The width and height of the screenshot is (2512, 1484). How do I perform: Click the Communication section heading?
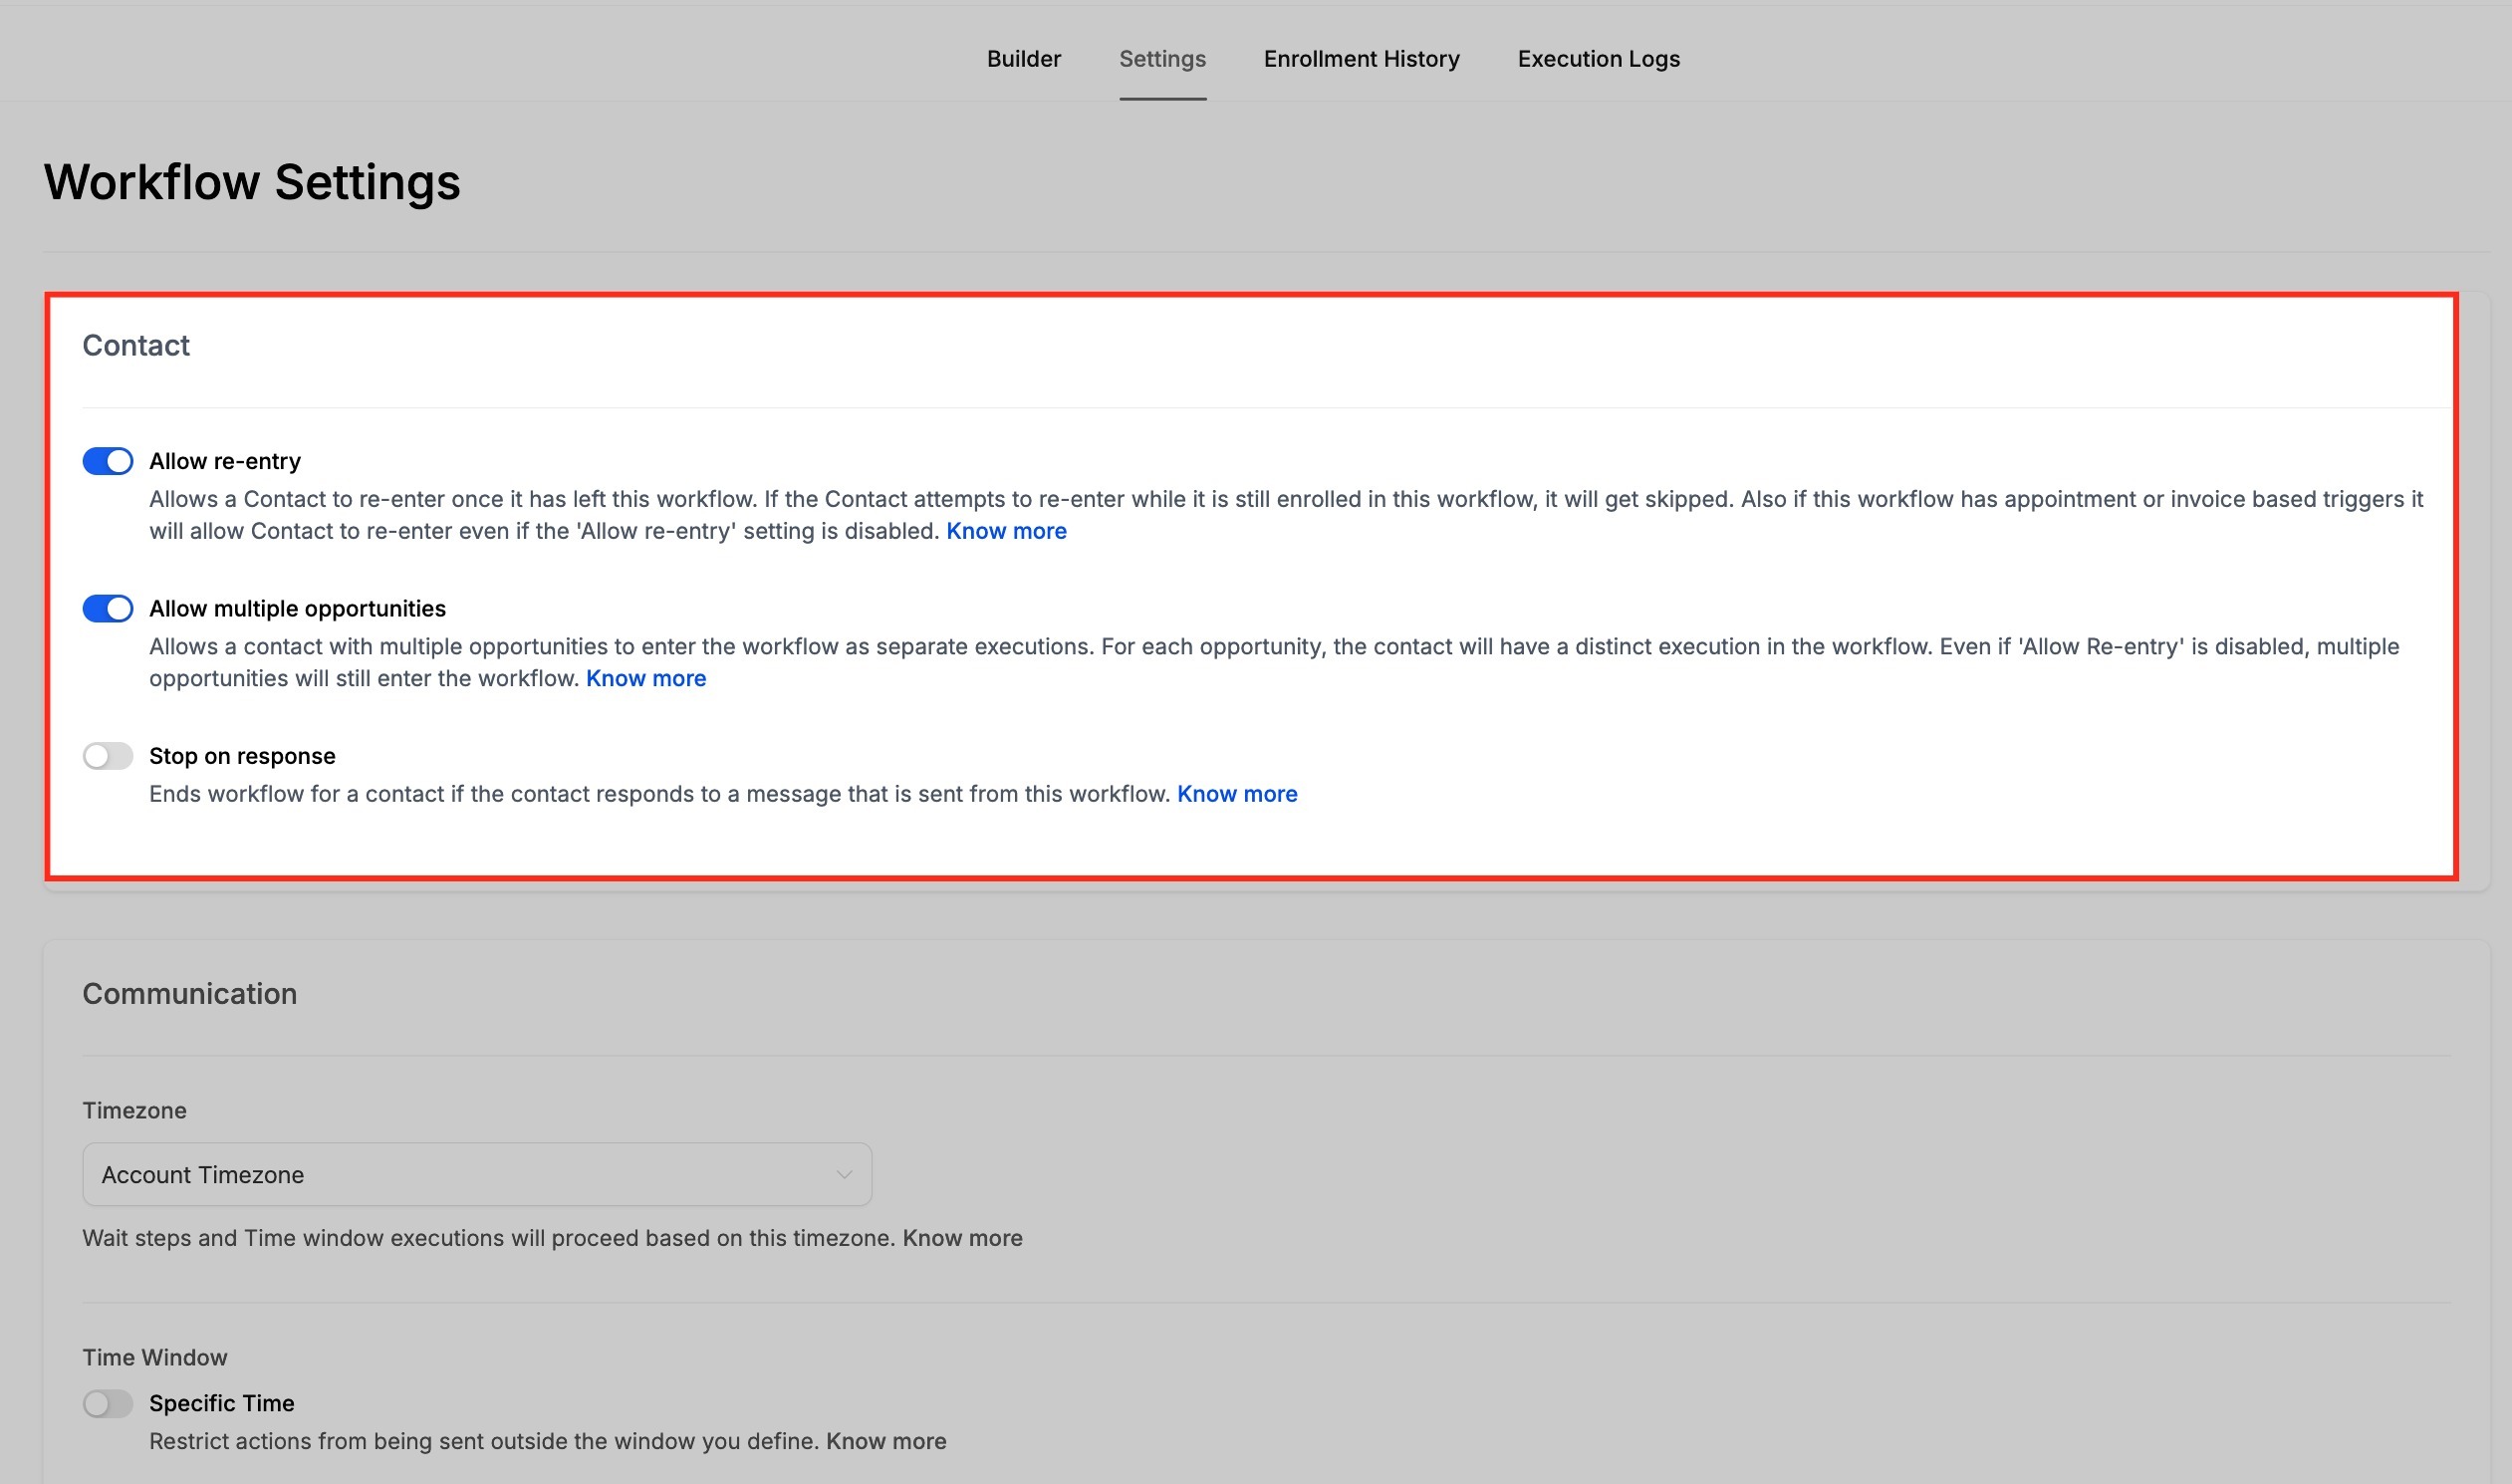coord(190,993)
